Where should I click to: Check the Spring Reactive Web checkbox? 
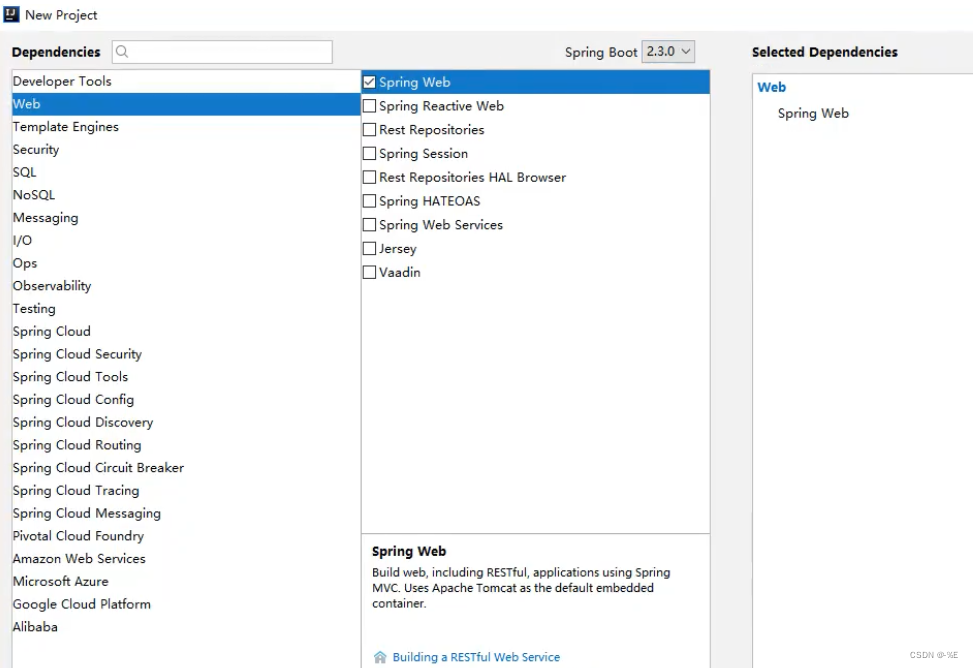[369, 106]
